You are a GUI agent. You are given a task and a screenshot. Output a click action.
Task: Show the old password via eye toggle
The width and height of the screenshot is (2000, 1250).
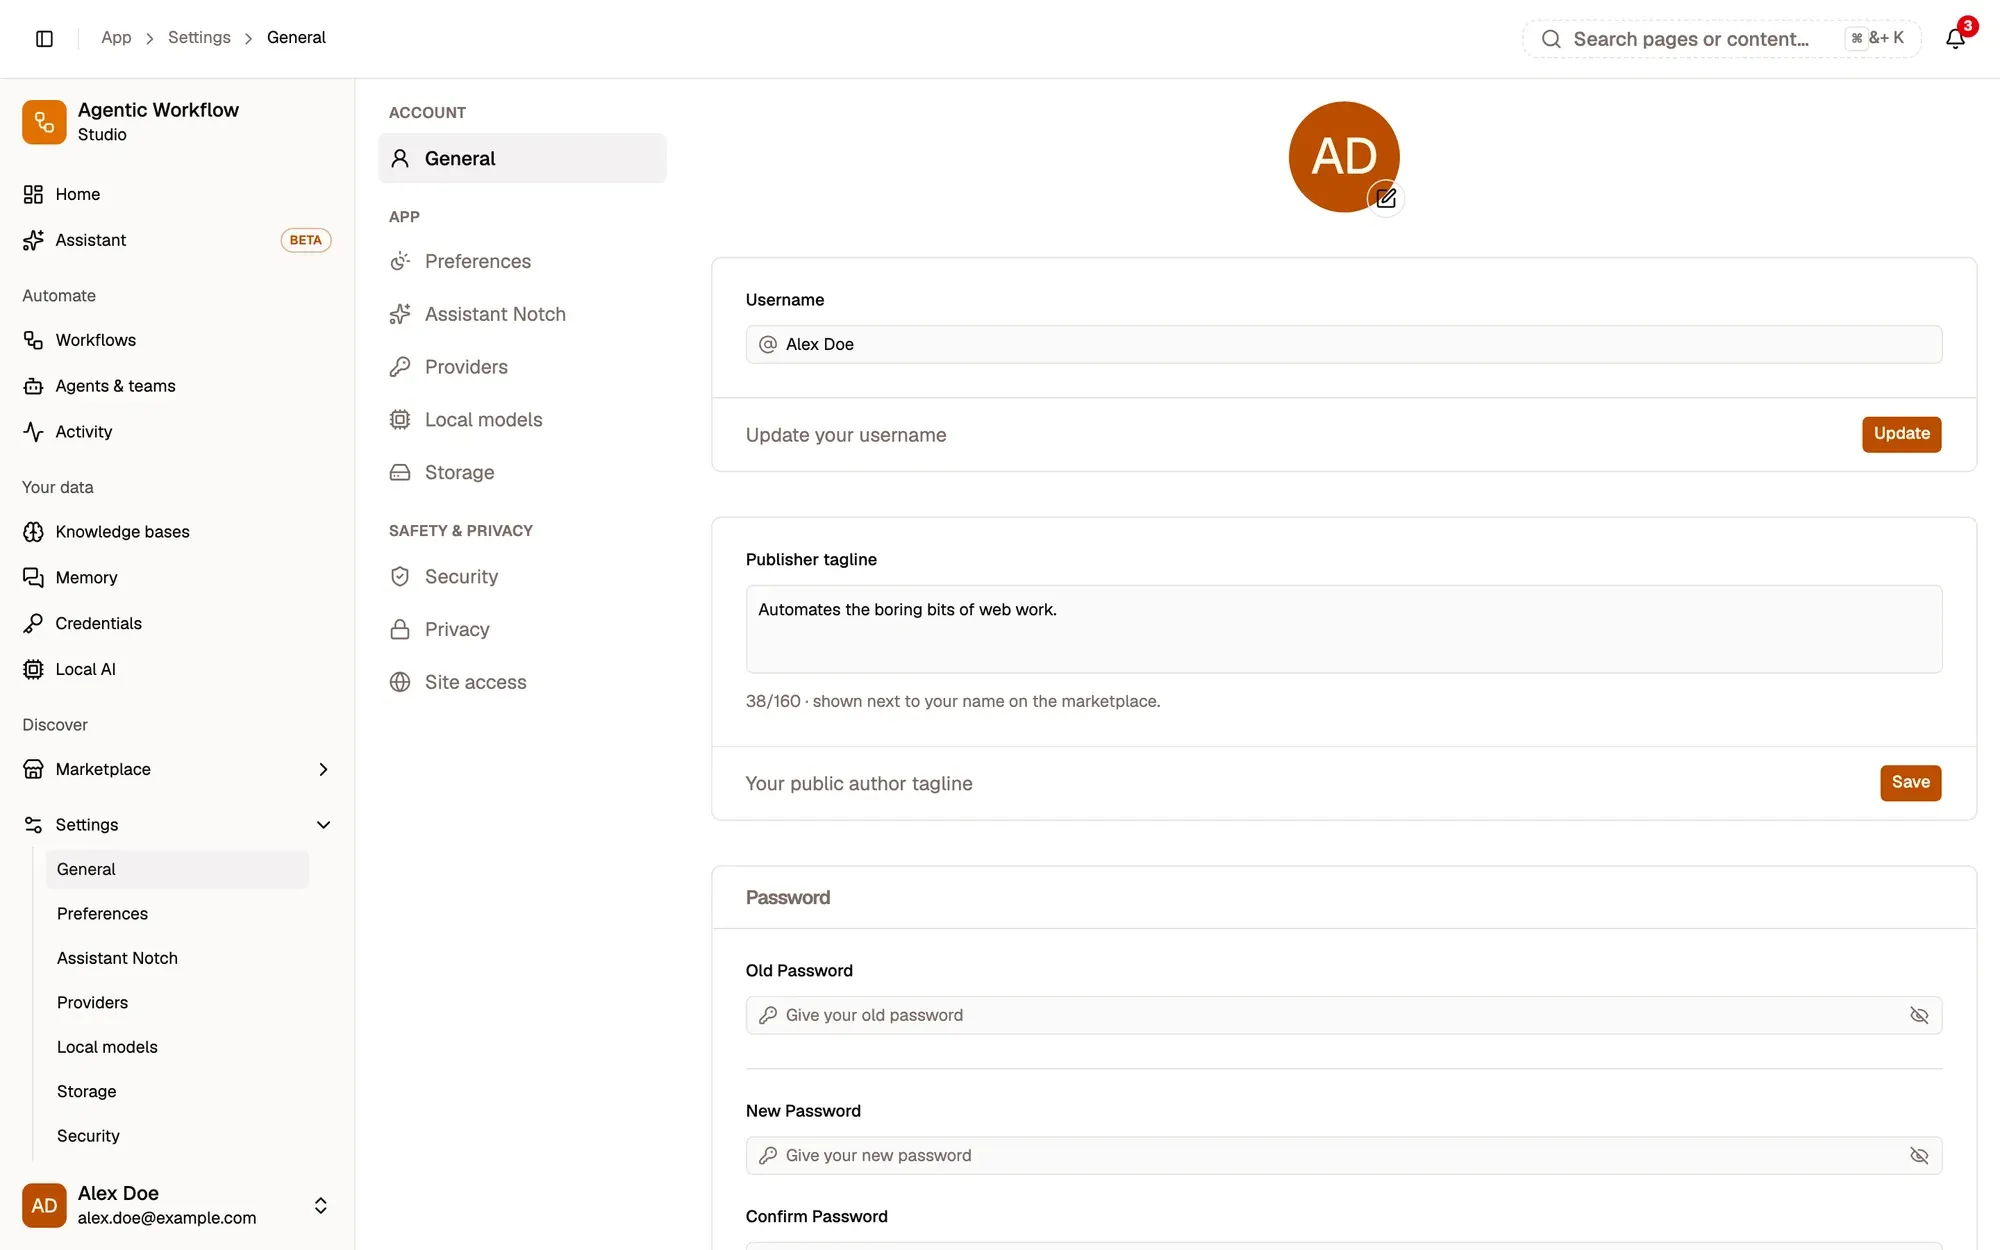click(1919, 1015)
